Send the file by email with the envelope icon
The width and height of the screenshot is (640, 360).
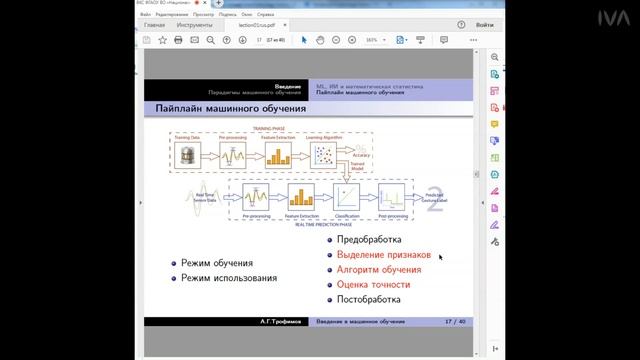(195, 40)
